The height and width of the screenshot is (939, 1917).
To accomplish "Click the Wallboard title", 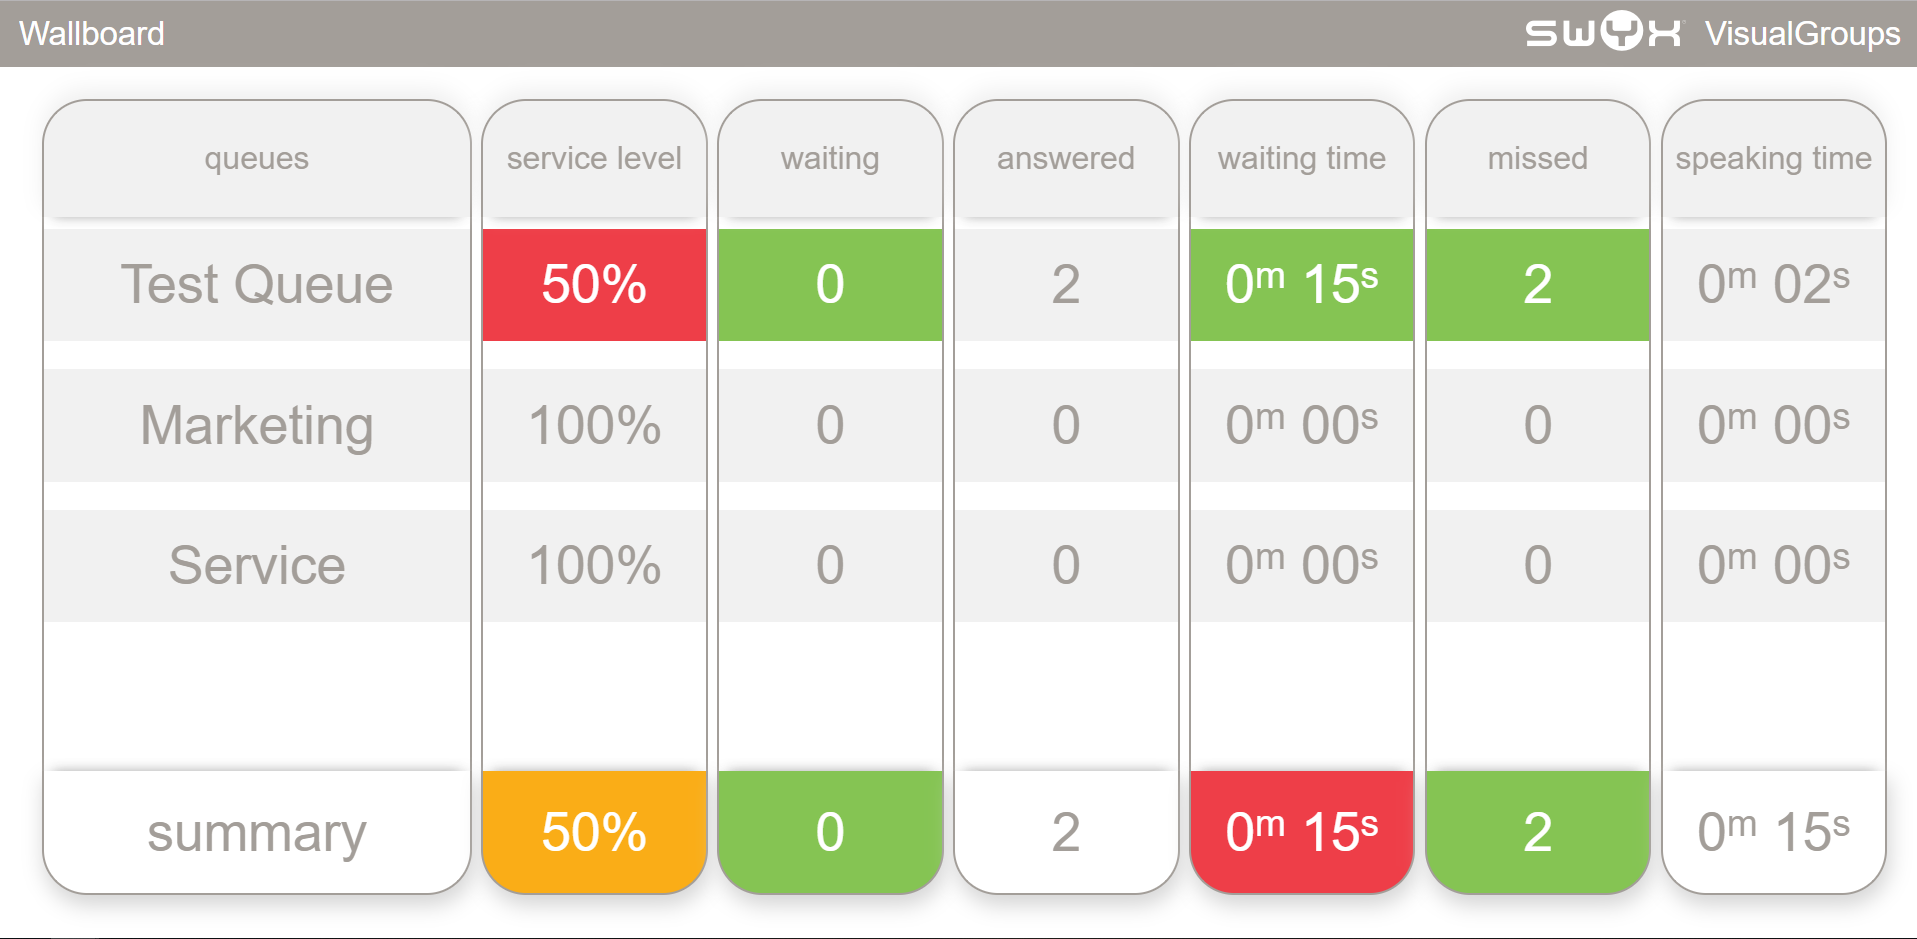I will point(92,34).
